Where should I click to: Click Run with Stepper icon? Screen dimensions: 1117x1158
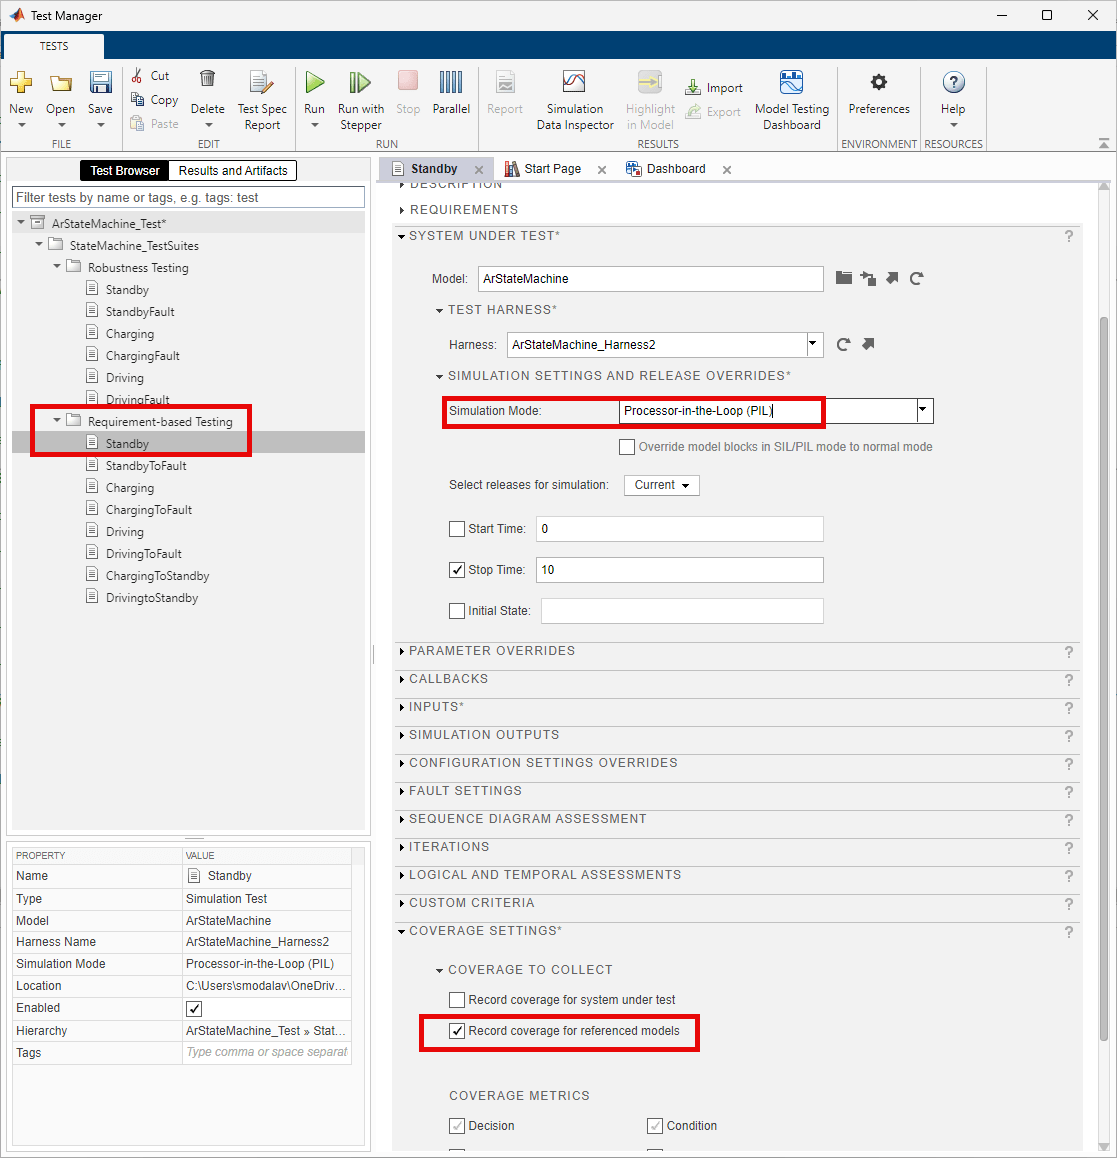[360, 84]
